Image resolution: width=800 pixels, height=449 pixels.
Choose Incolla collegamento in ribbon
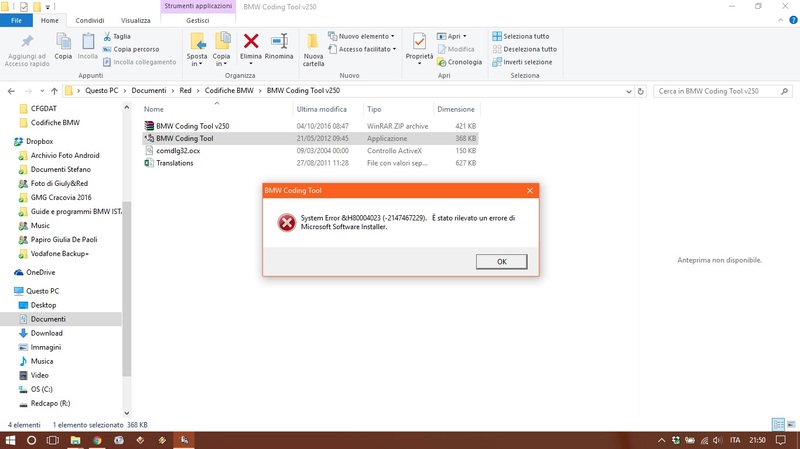[x=139, y=62]
